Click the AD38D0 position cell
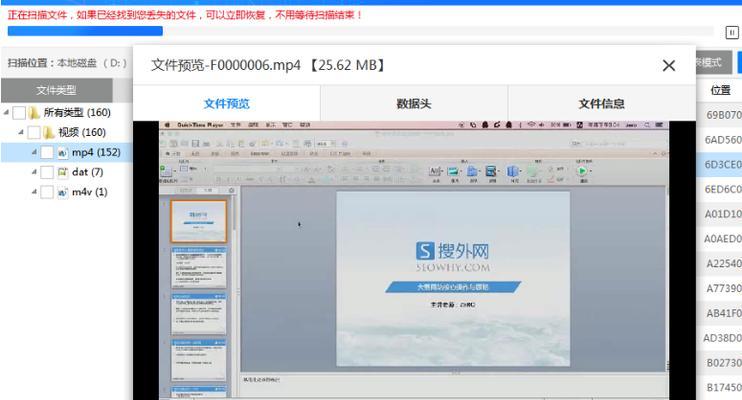This screenshot has width=742, height=400. [x=723, y=338]
